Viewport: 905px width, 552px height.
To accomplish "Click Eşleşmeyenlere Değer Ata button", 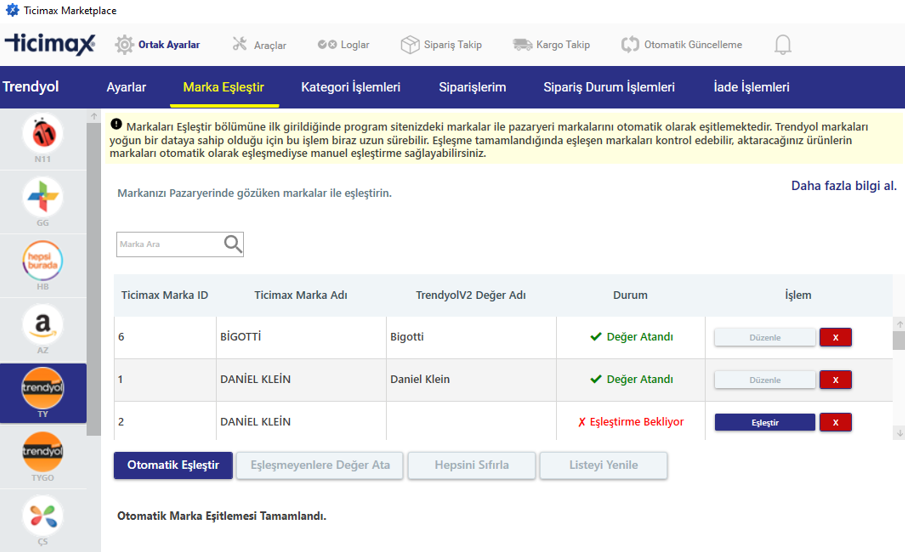I will pyautogui.click(x=320, y=465).
